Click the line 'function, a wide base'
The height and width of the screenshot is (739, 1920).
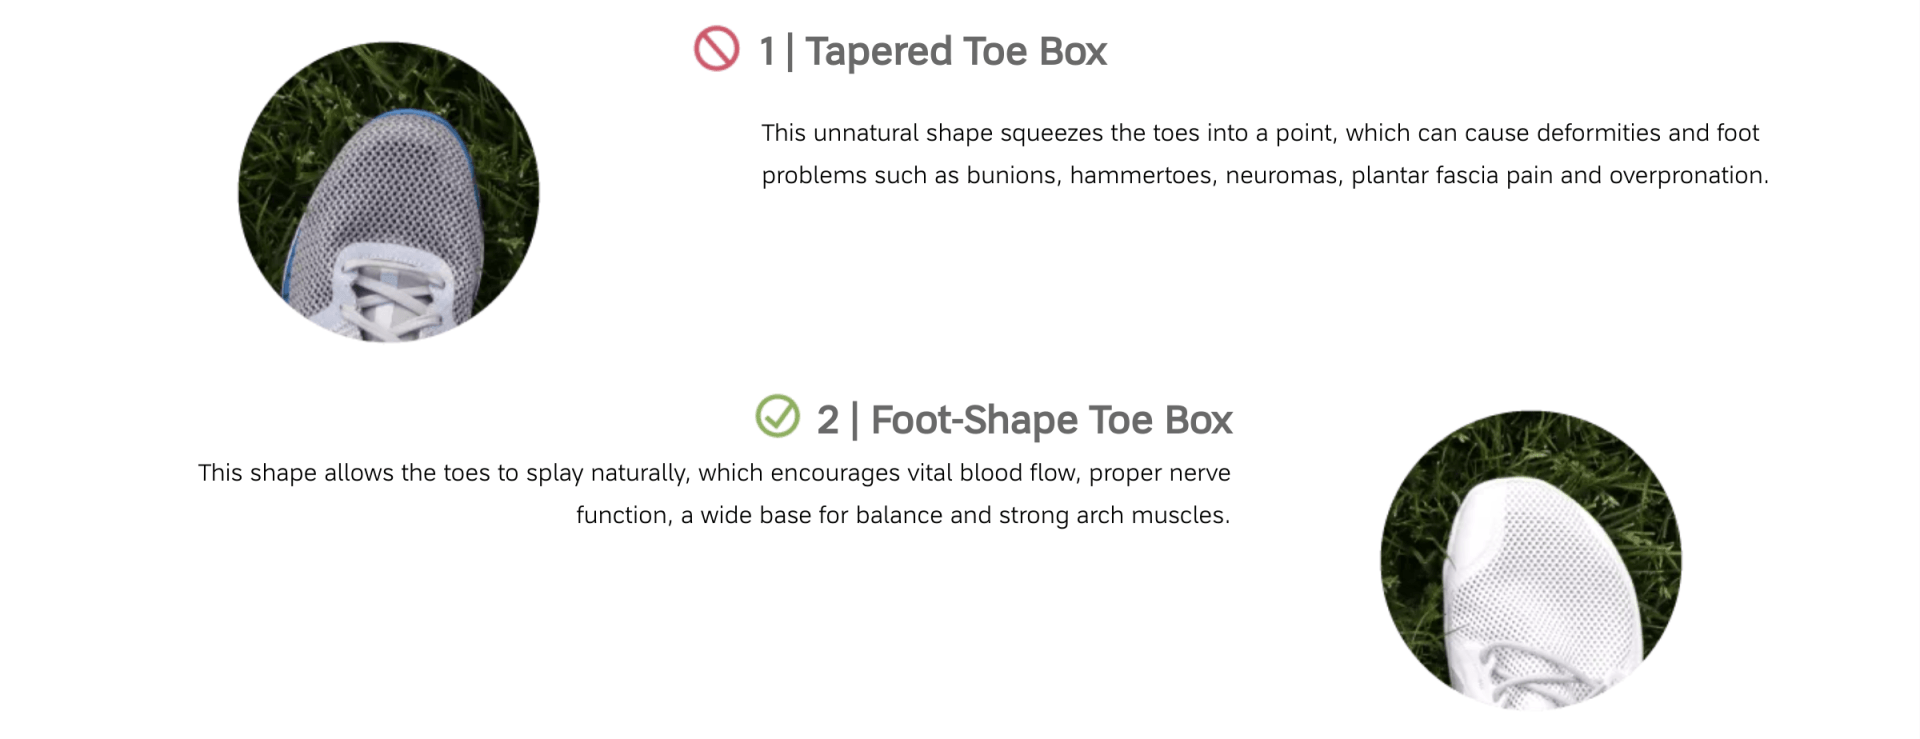pyautogui.click(x=903, y=515)
